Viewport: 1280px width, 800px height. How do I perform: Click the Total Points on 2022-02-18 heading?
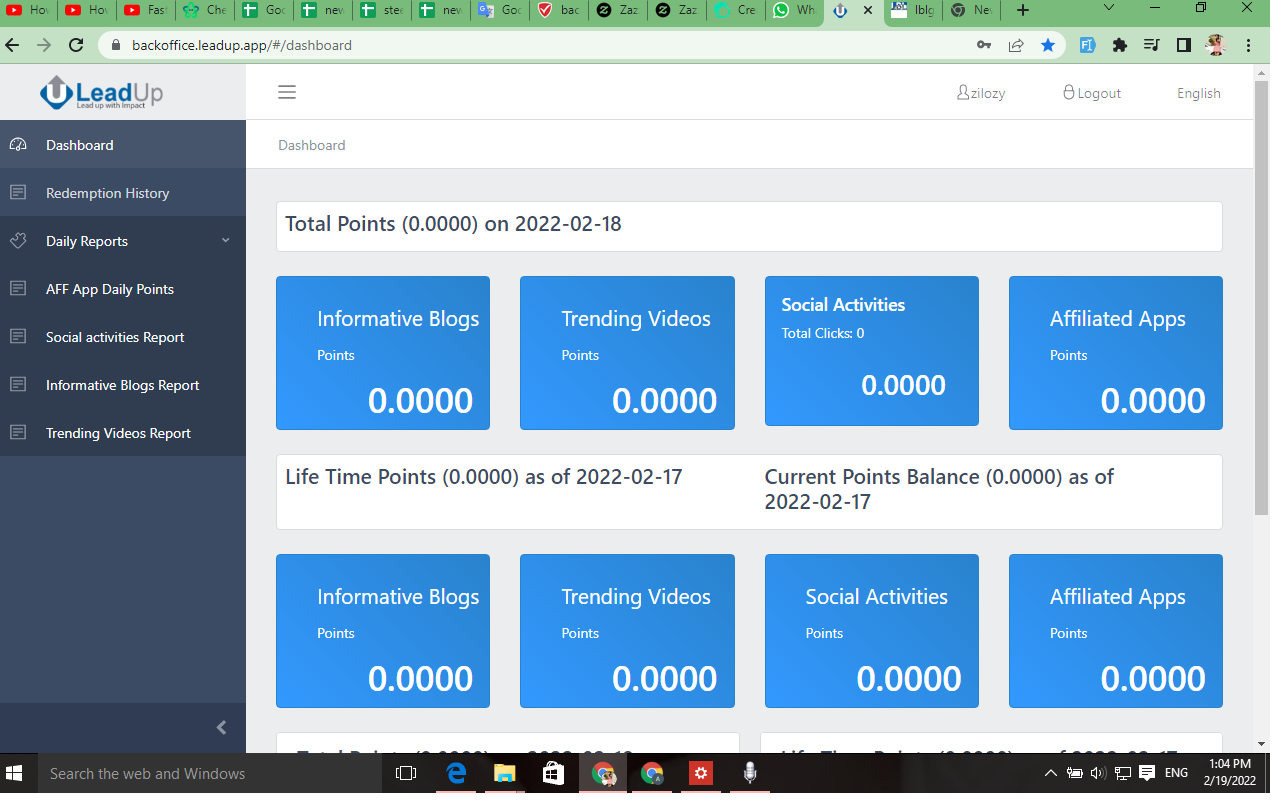pos(453,224)
